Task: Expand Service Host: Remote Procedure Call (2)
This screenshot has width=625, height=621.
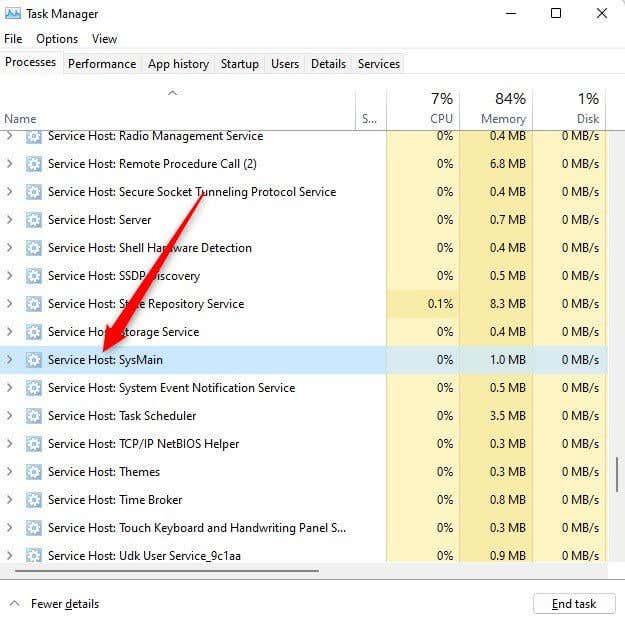Action: pyautogui.click(x=10, y=164)
